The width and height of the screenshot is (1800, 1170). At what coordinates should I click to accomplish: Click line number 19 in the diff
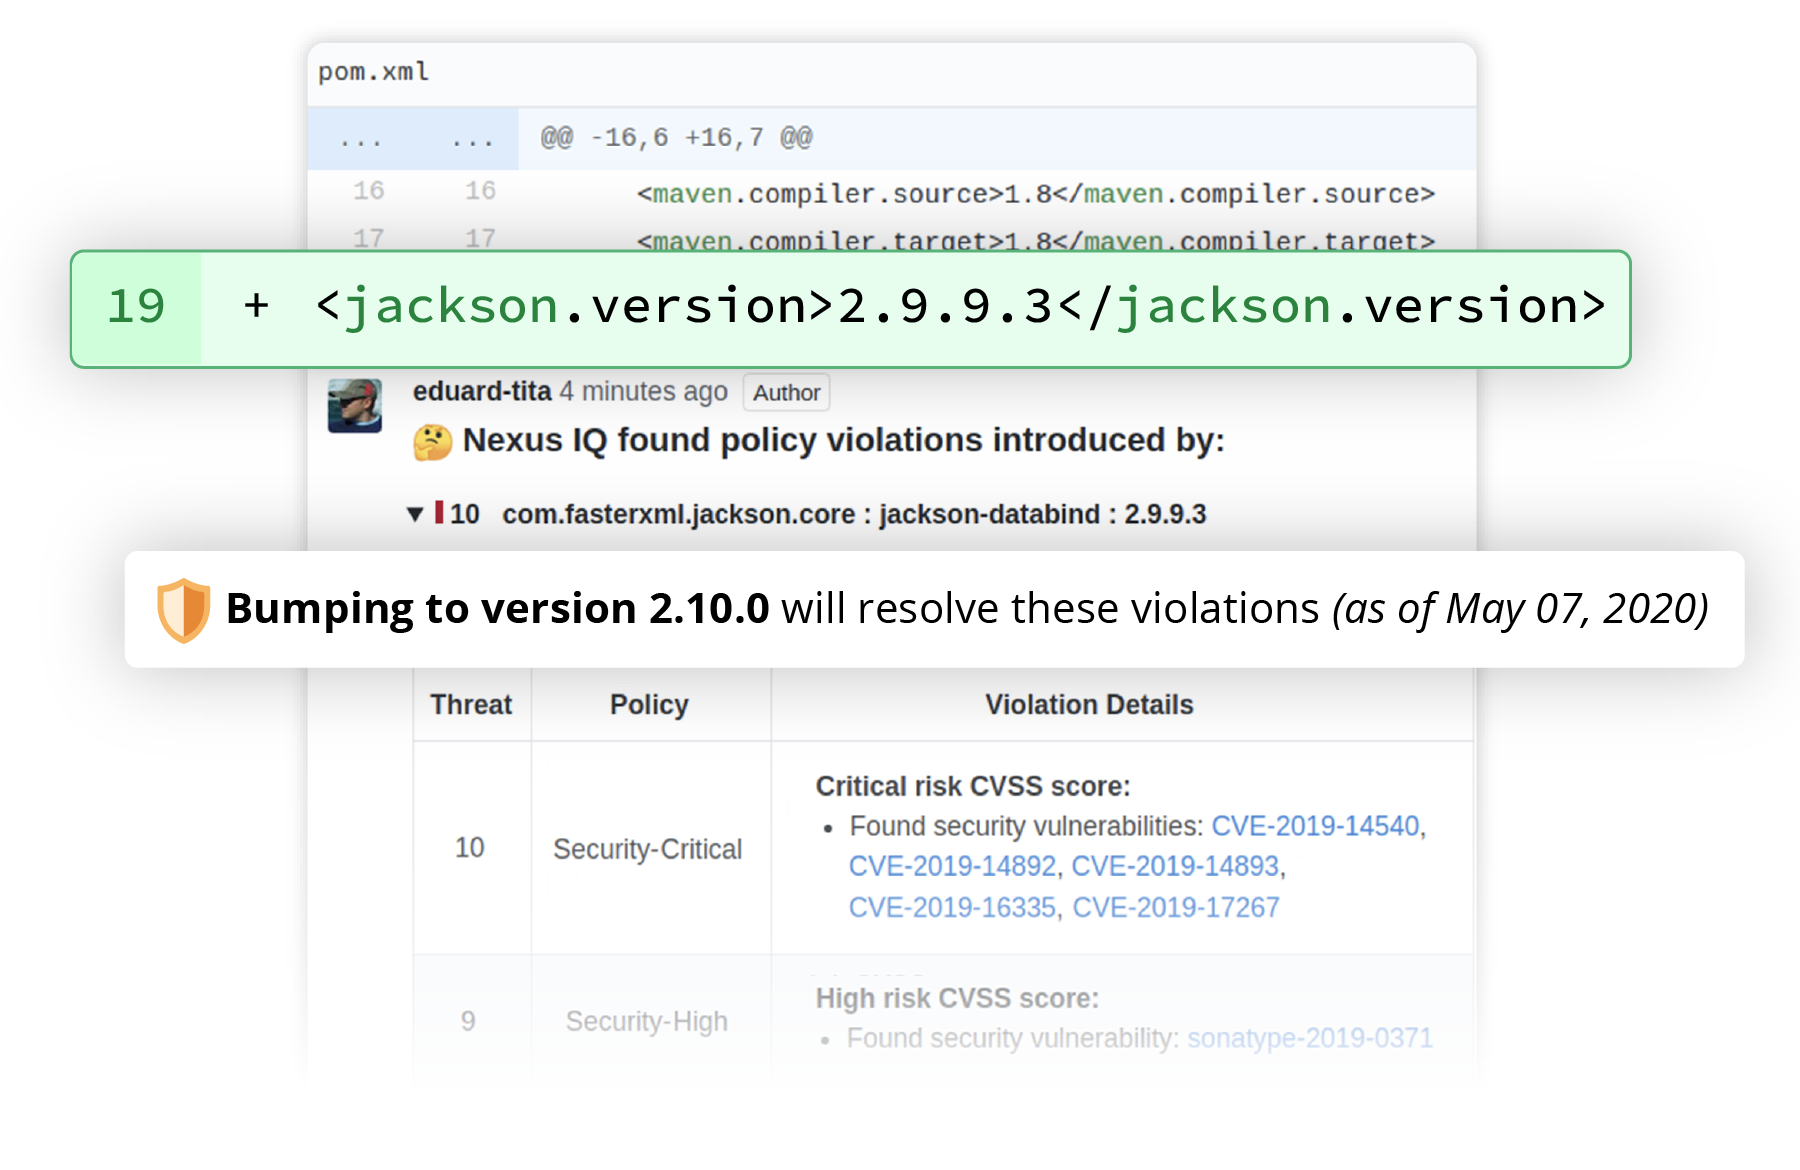139,306
